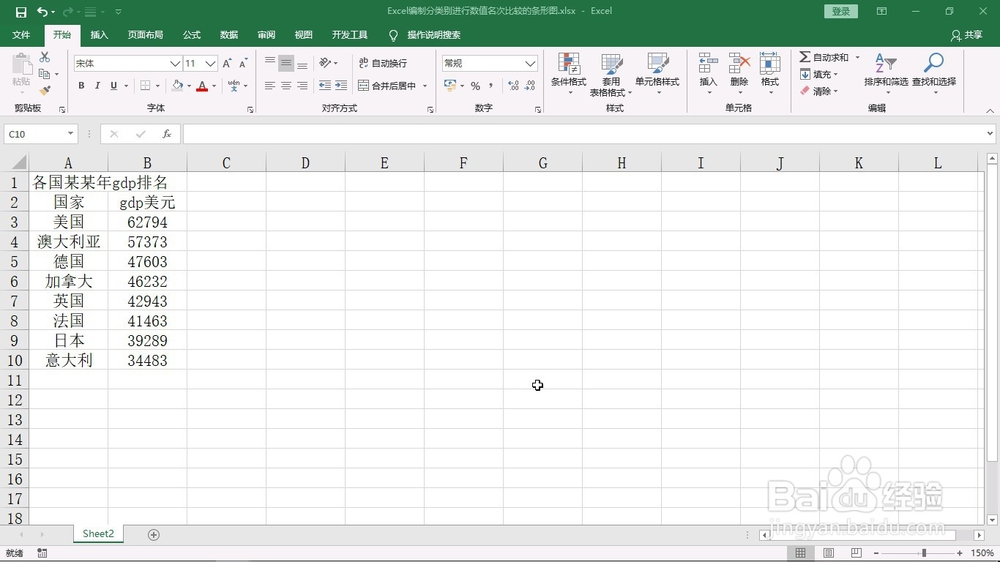The height and width of the screenshot is (562, 1000).
Task: Open Sort and Filter (排序和筛选)
Action: 886,73
